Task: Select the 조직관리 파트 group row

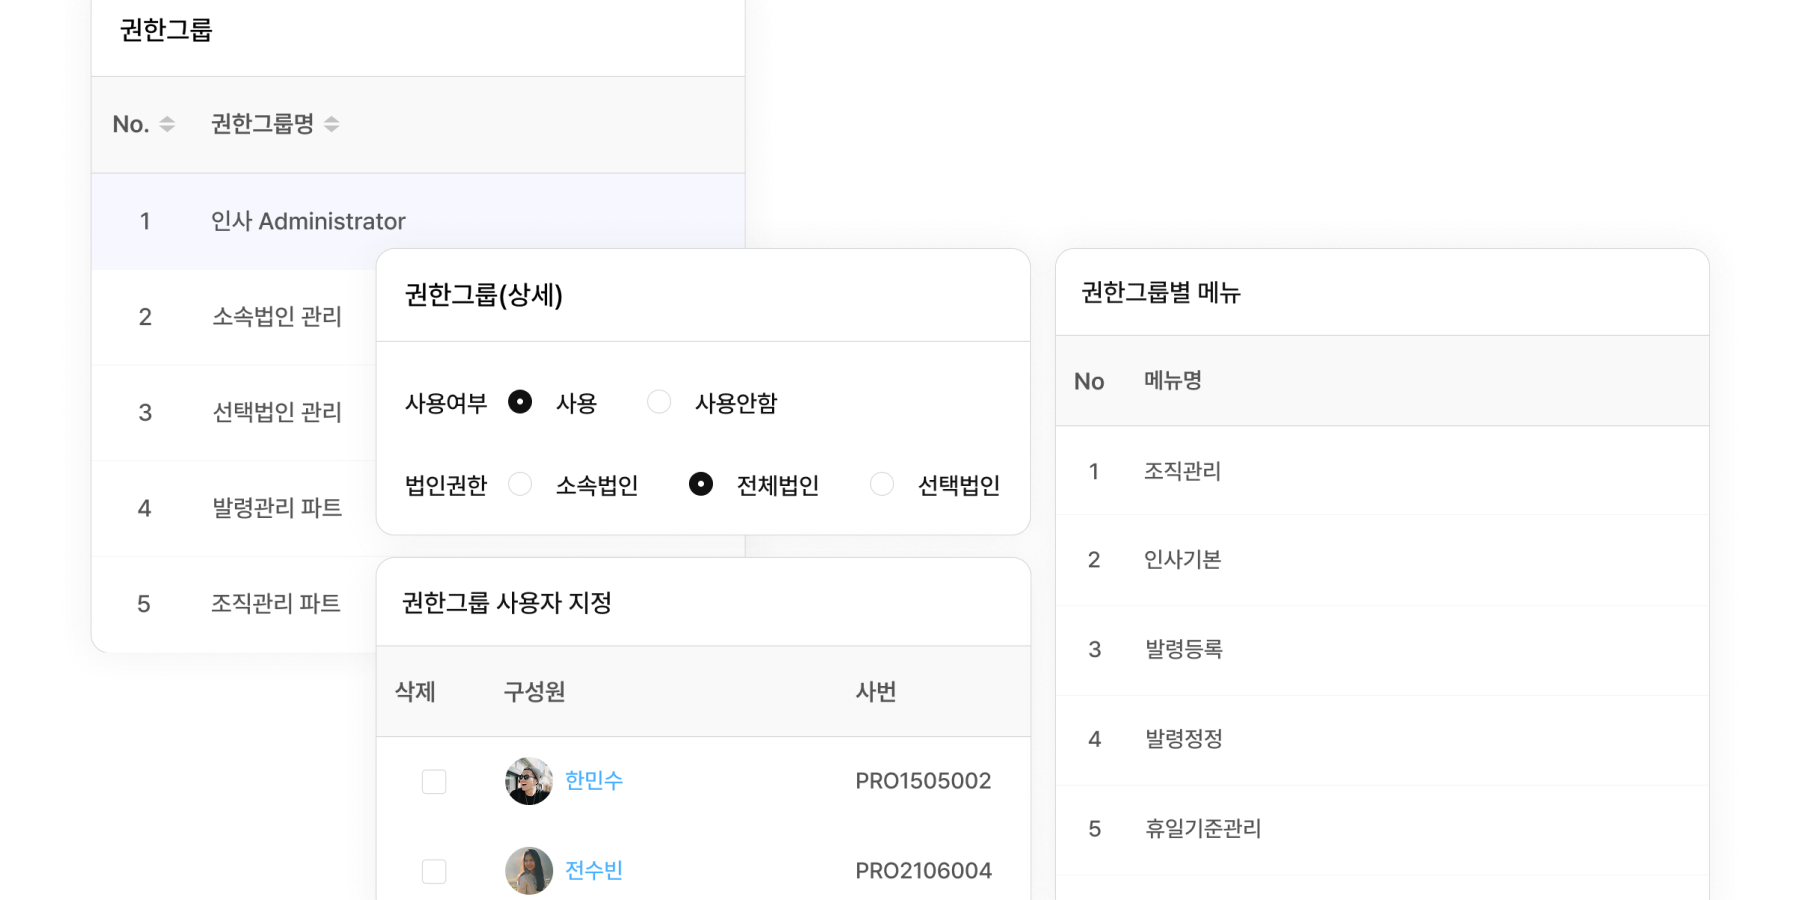Action: [x=276, y=602]
